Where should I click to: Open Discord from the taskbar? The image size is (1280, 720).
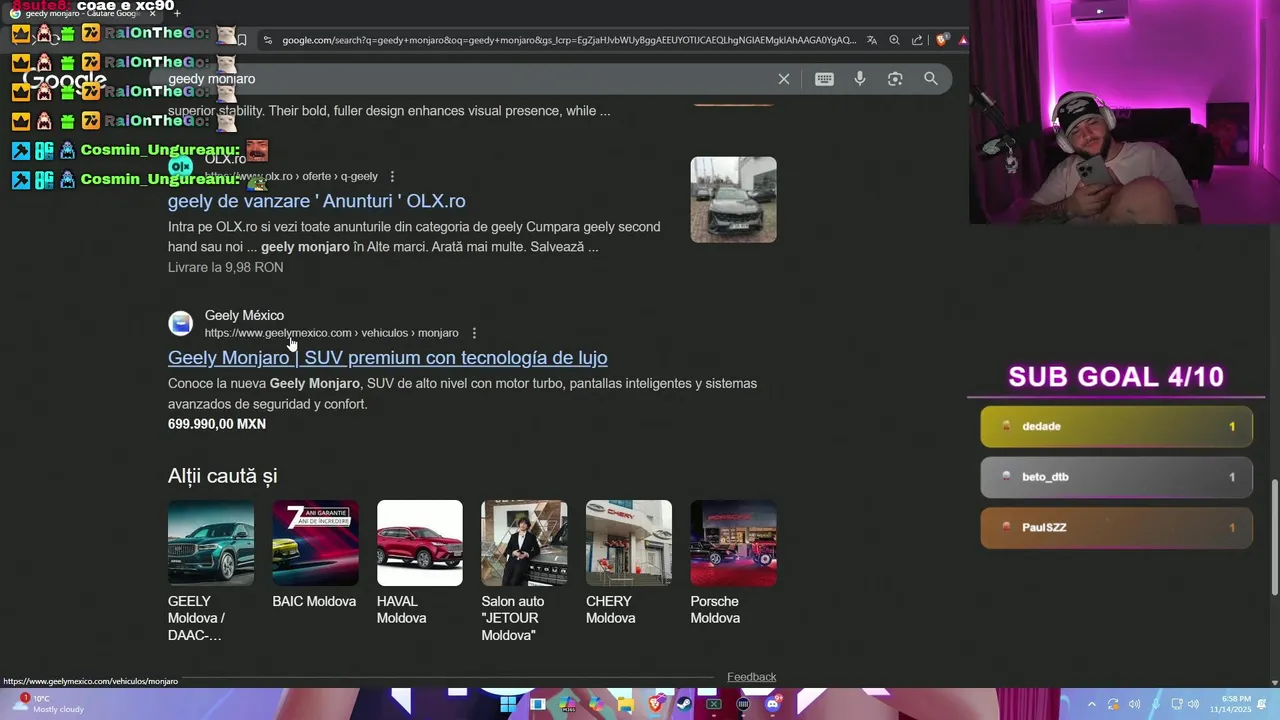[x=772, y=704]
